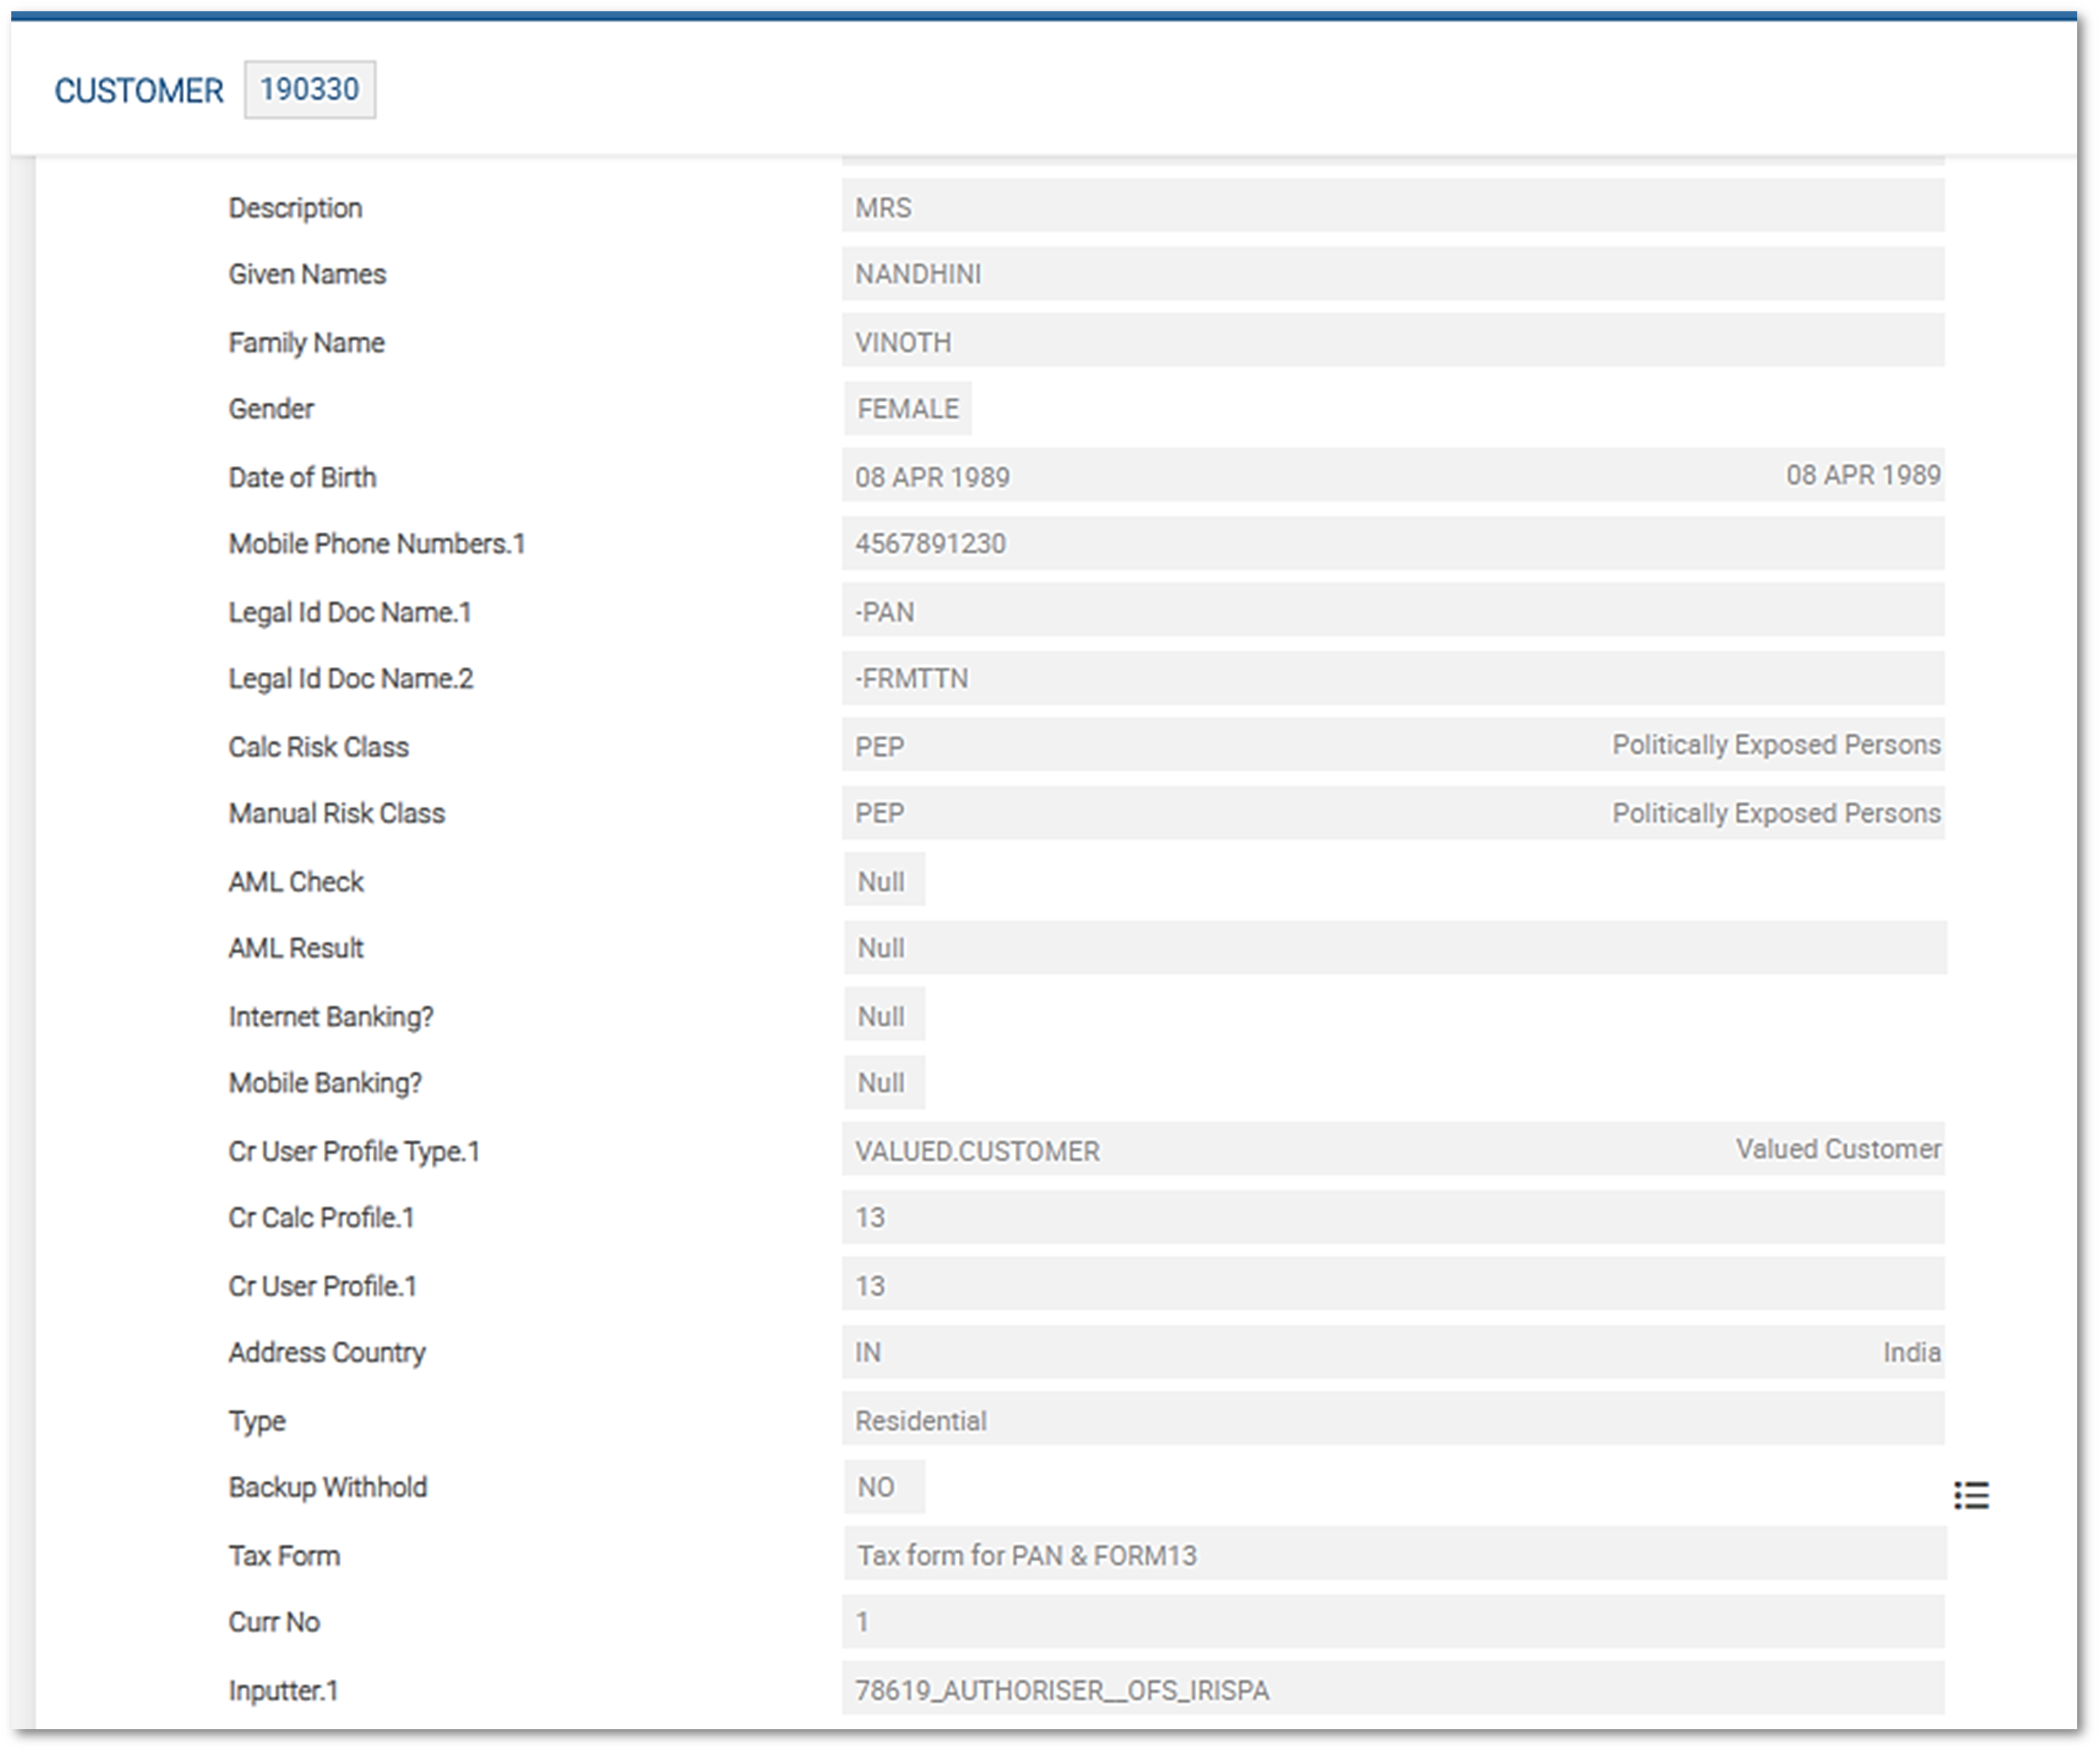This screenshot has width=2100, height=1752.
Task: Click the Legal Id Doc Name.1 label
Action: (x=350, y=612)
